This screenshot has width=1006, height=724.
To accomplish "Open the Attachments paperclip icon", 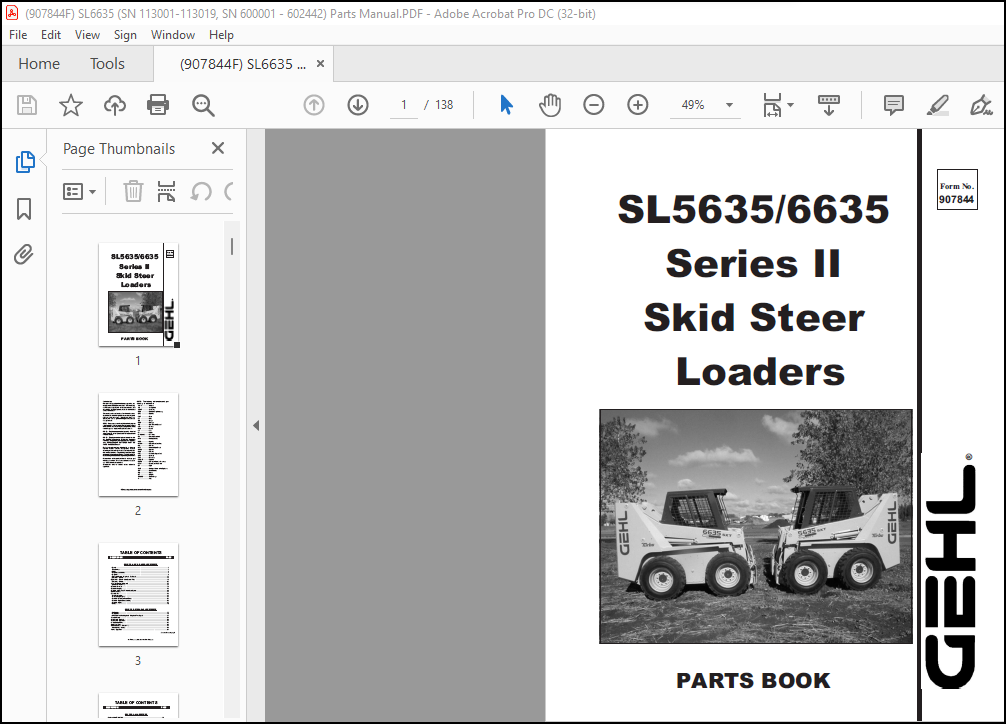I will coord(24,255).
